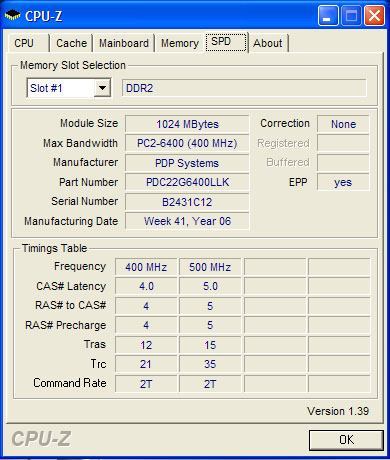Click the Trc value 21
Image resolution: width=390 pixels, height=460 pixels.
point(146,364)
